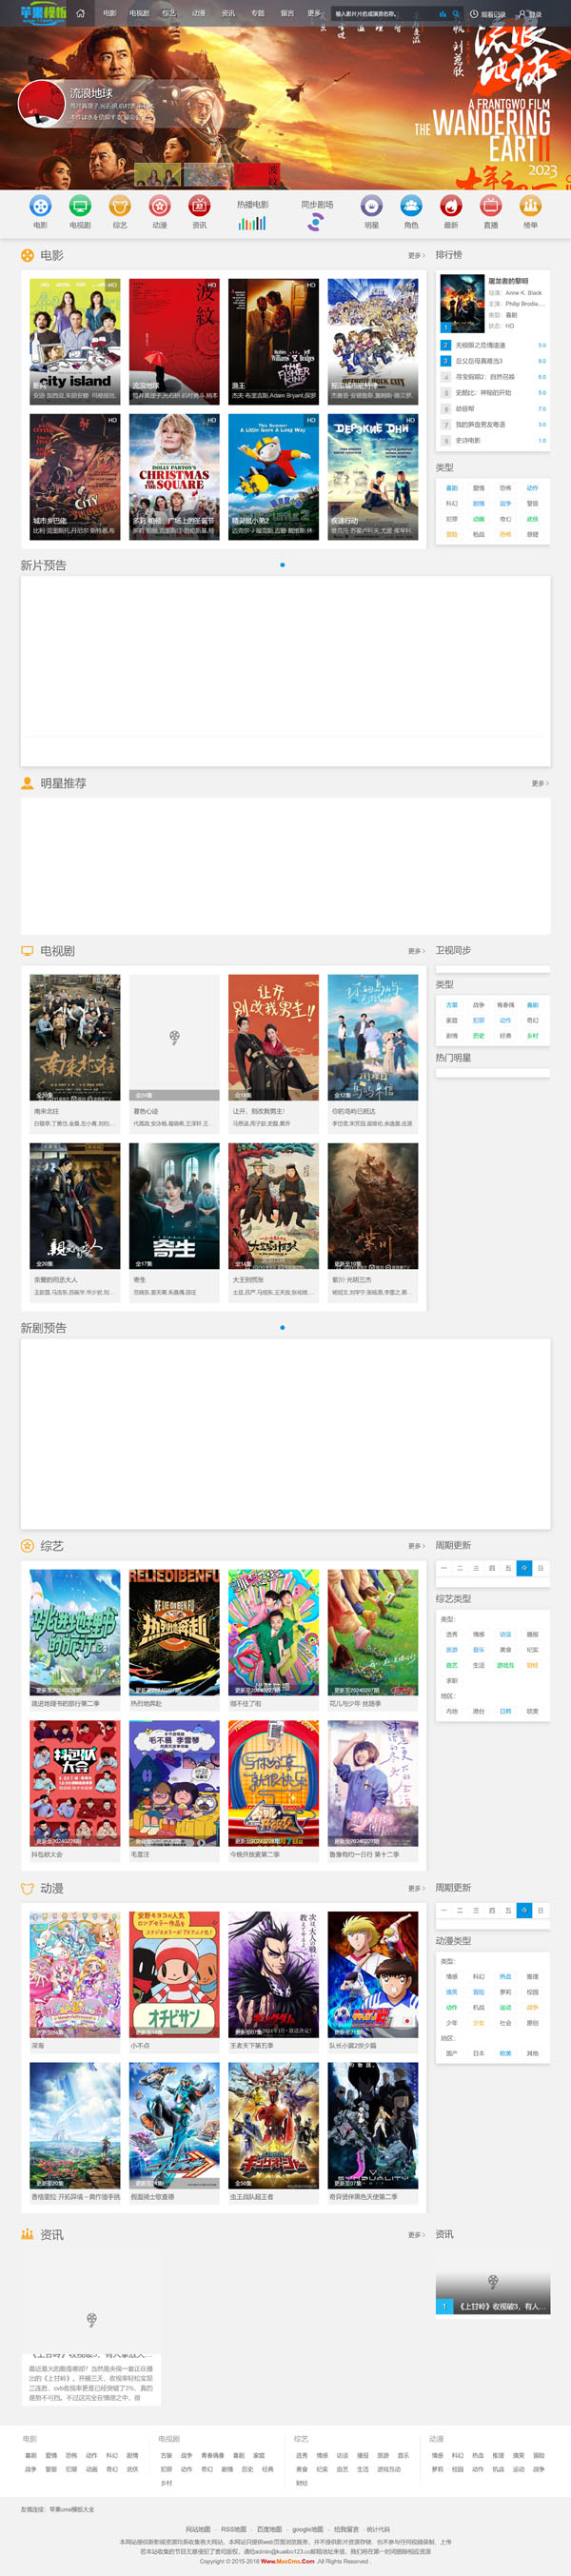Open the 直播 live broadcast icon

[x=490, y=206]
